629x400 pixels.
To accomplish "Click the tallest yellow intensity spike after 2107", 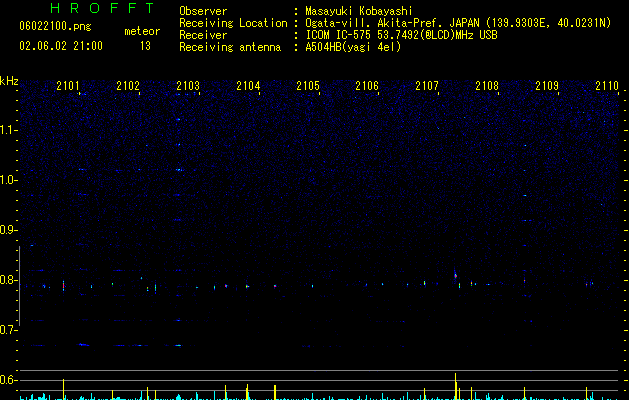I will pos(455,386).
